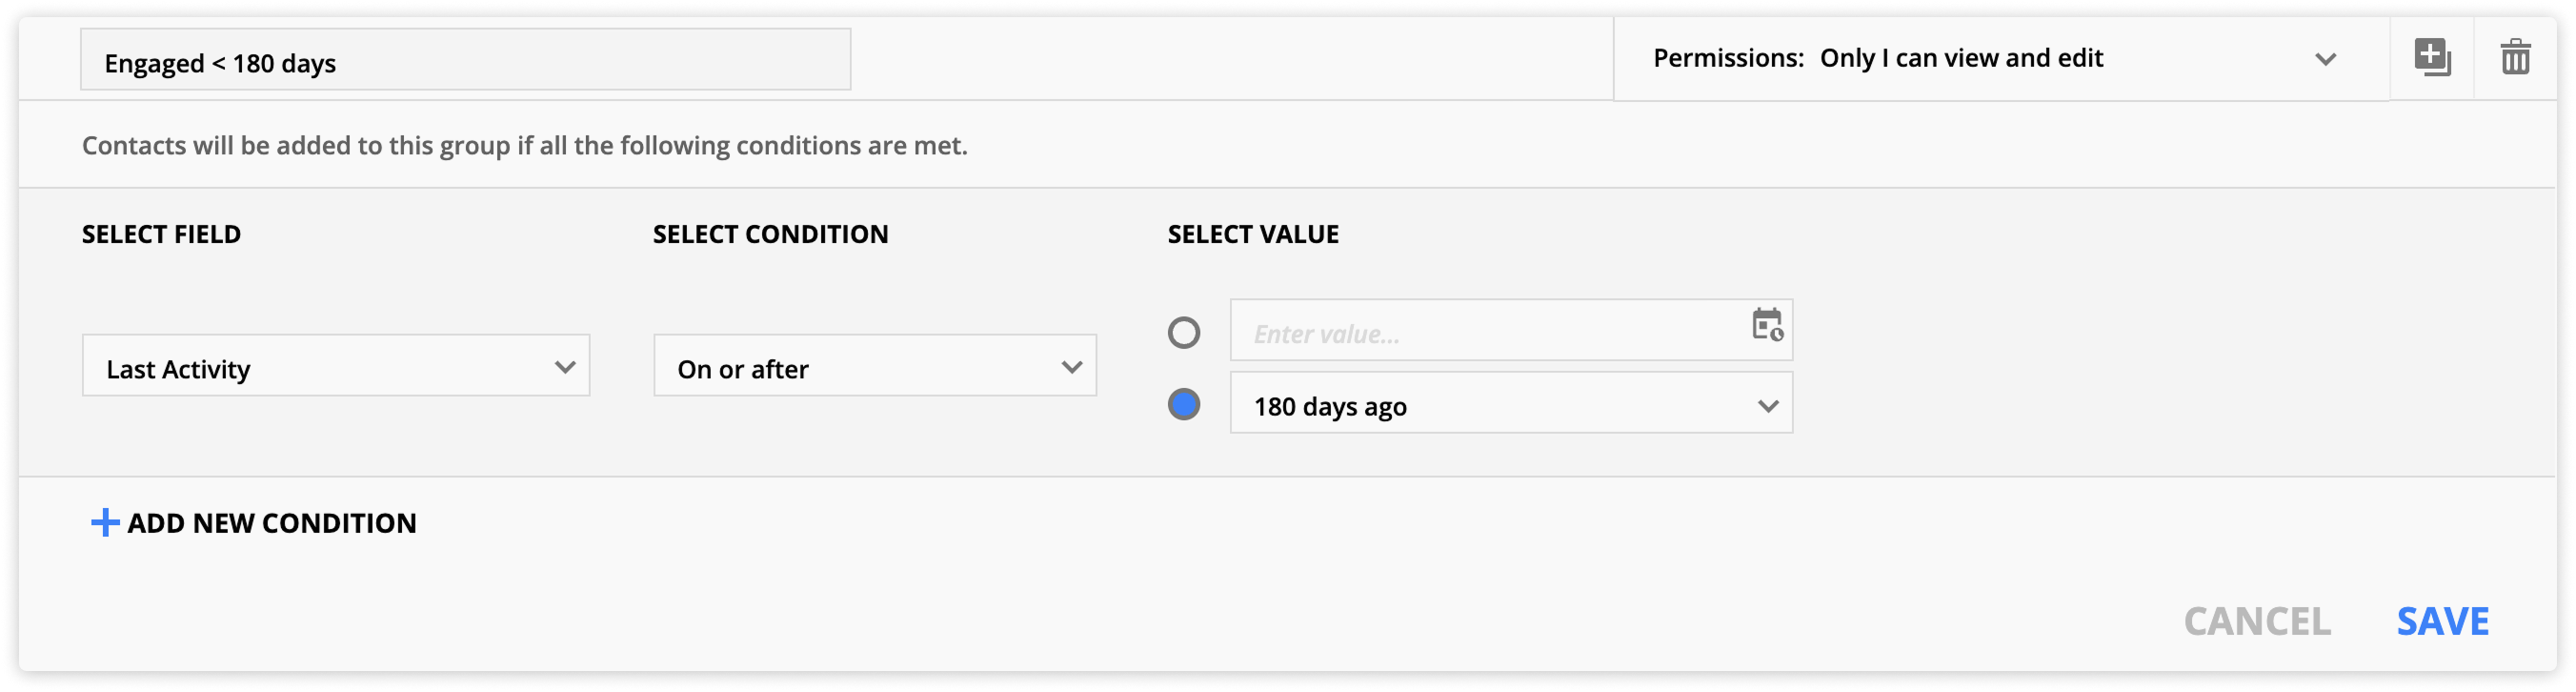Viewport: 2576px width, 692px height.
Task: Click the blue plus icon
Action: (104, 523)
